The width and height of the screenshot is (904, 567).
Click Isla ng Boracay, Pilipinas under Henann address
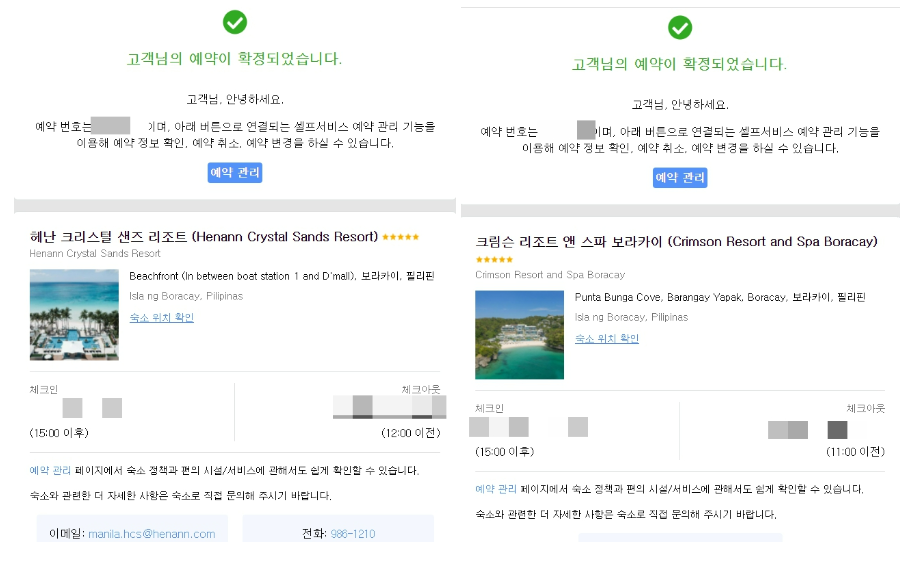(x=186, y=296)
